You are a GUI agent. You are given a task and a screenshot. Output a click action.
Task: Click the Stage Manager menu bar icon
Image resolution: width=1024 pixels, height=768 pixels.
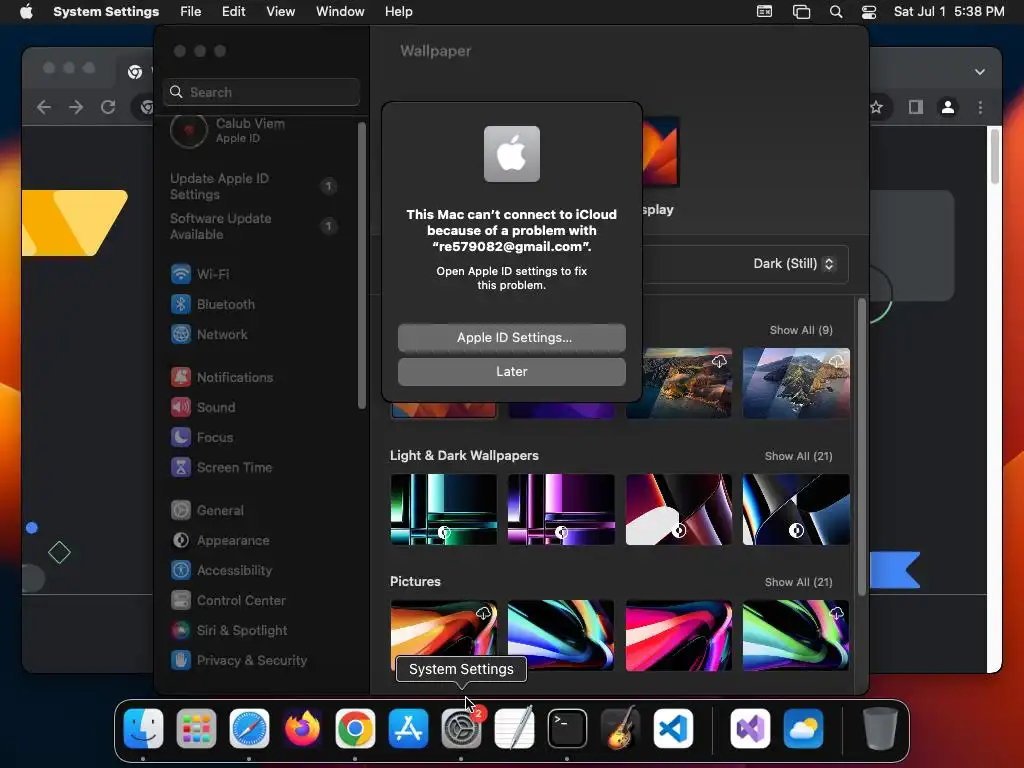pos(801,12)
